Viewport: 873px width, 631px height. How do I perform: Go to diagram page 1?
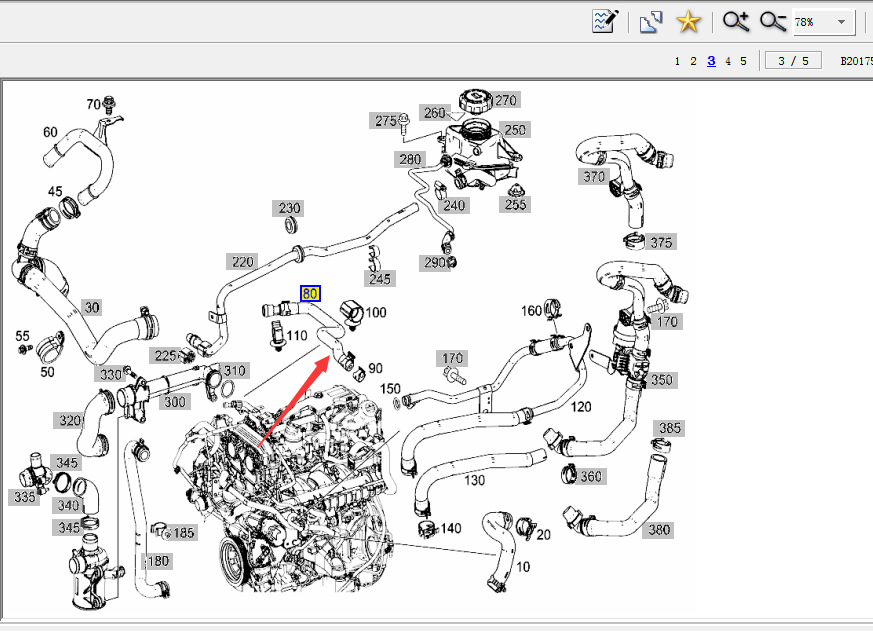pos(677,61)
